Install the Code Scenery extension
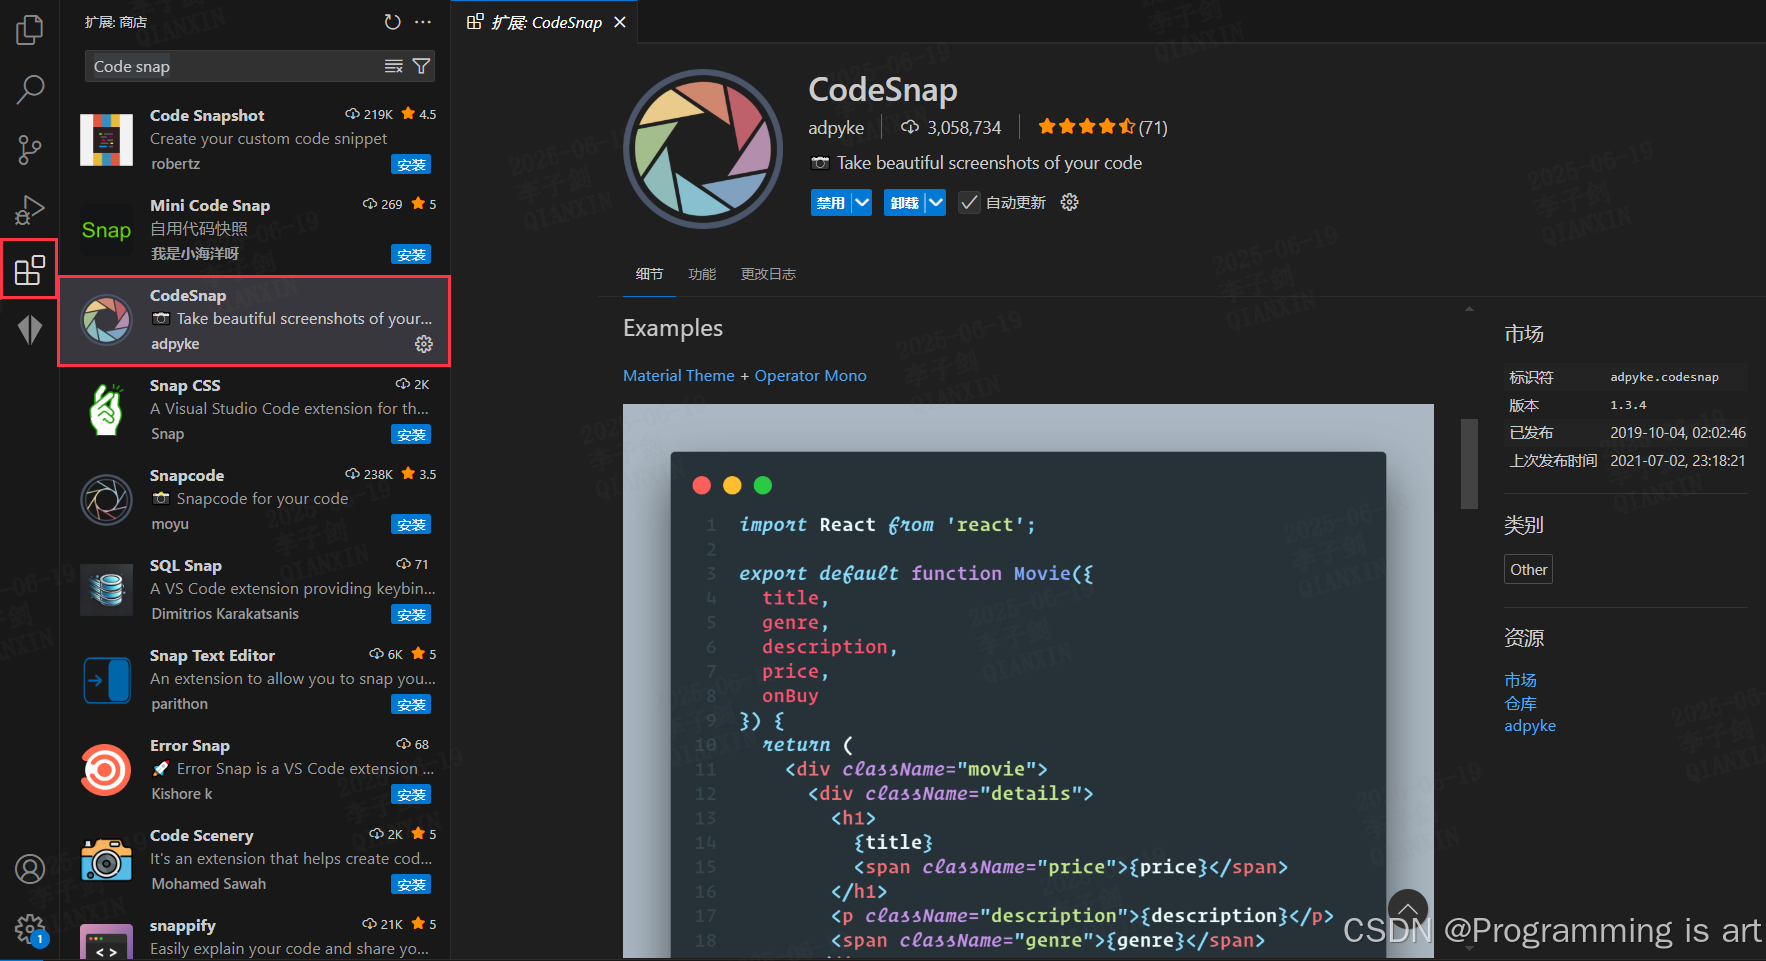The image size is (1766, 961). coord(411,885)
